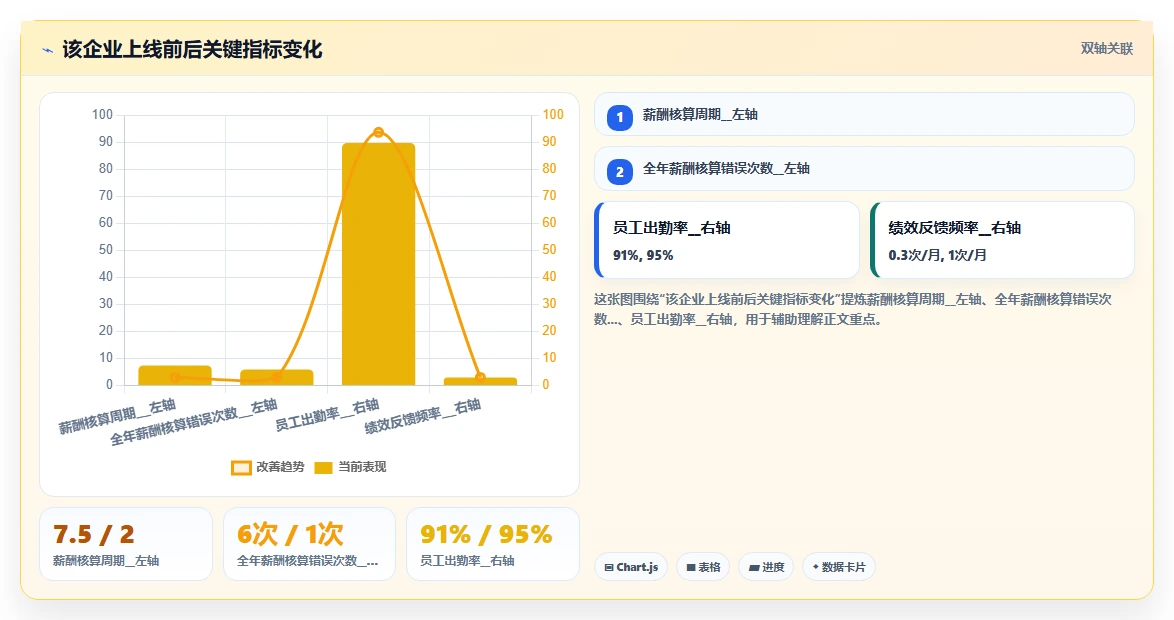The image size is (1174, 620).
Task: Open the 员工出勤率__右轴 data card
Action: (x=727, y=240)
